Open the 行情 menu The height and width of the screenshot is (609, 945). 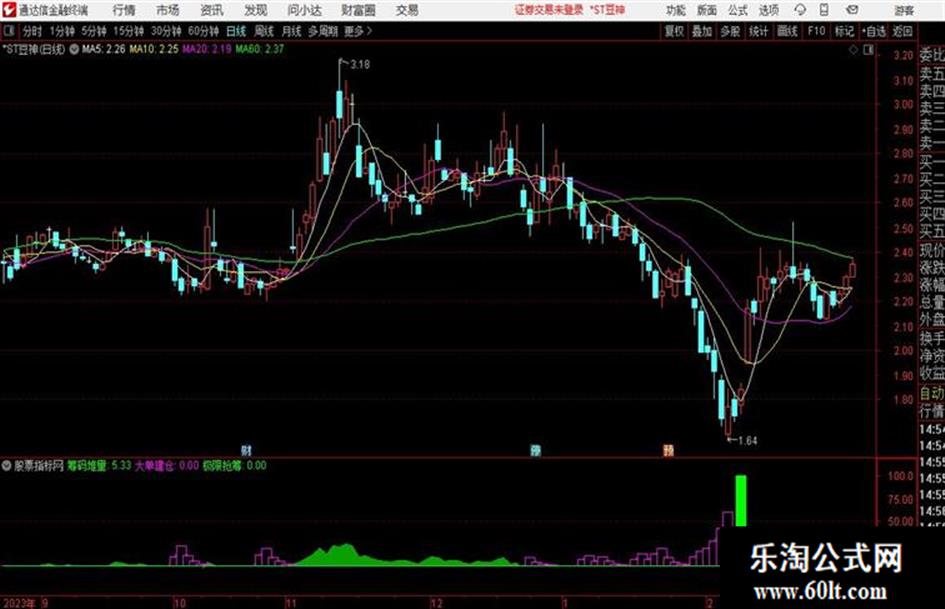pos(124,10)
